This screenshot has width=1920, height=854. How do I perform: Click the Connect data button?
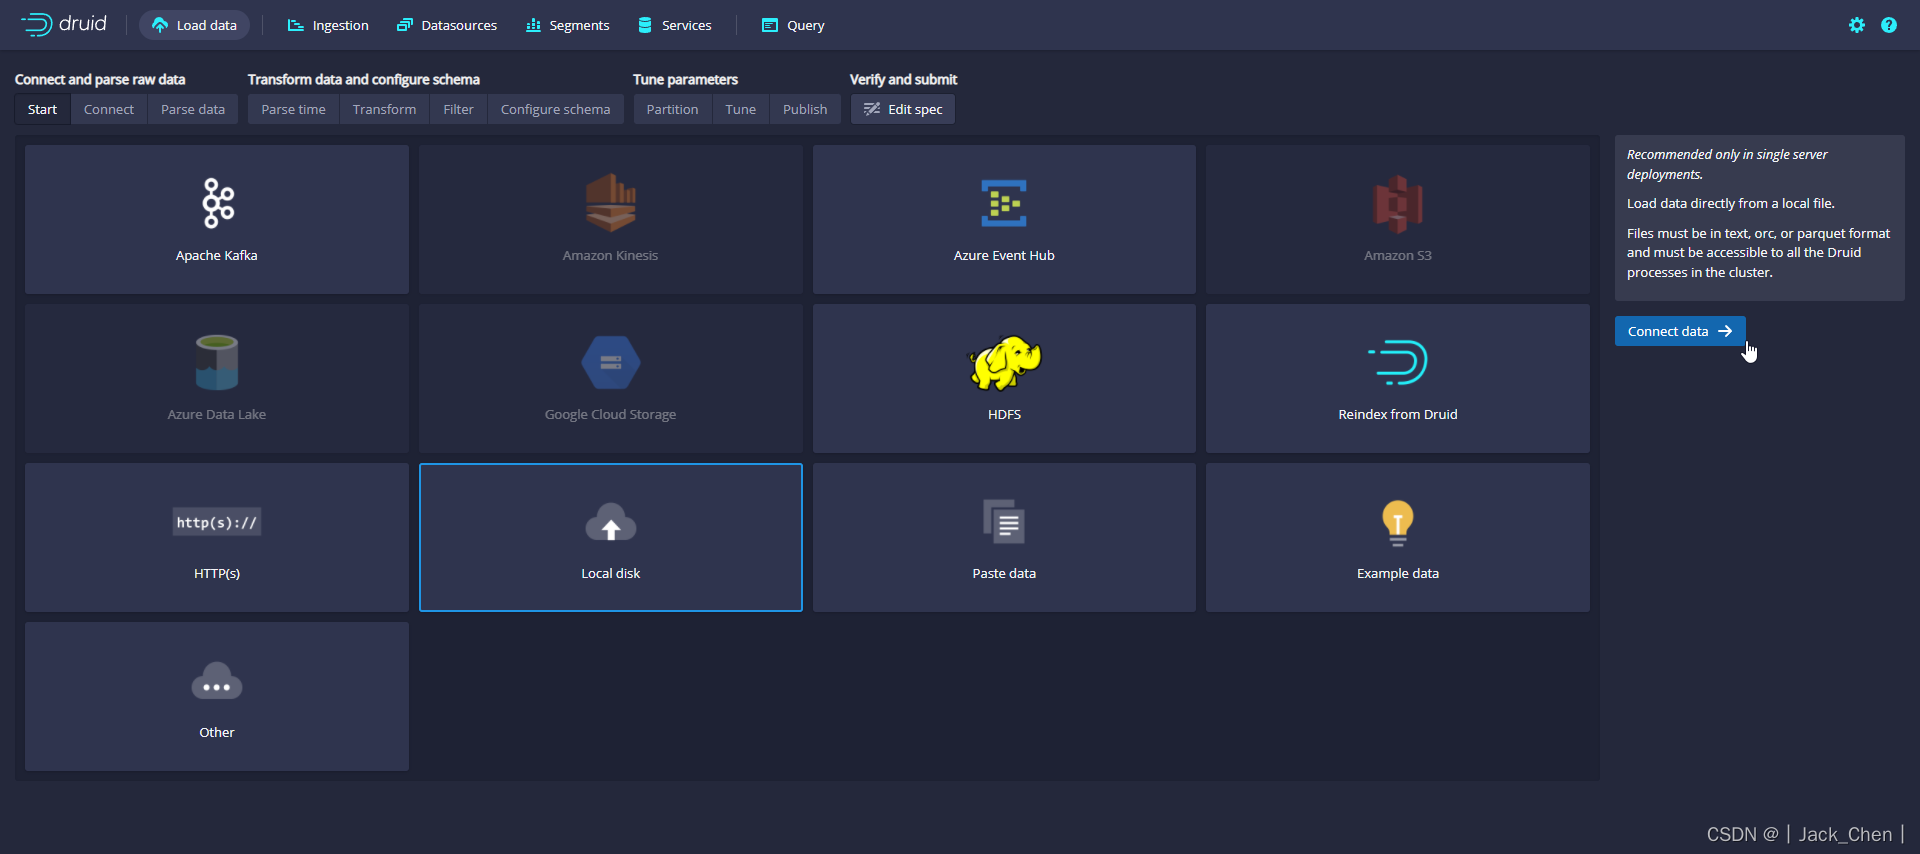(1680, 331)
